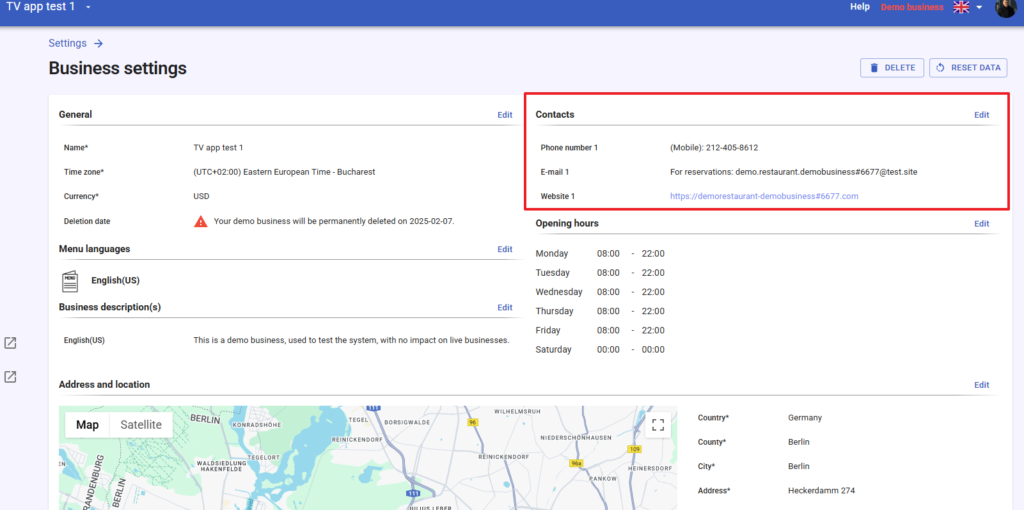This screenshot has height=510, width=1024.
Task: Click the map of Berlin
Action: tap(368, 458)
